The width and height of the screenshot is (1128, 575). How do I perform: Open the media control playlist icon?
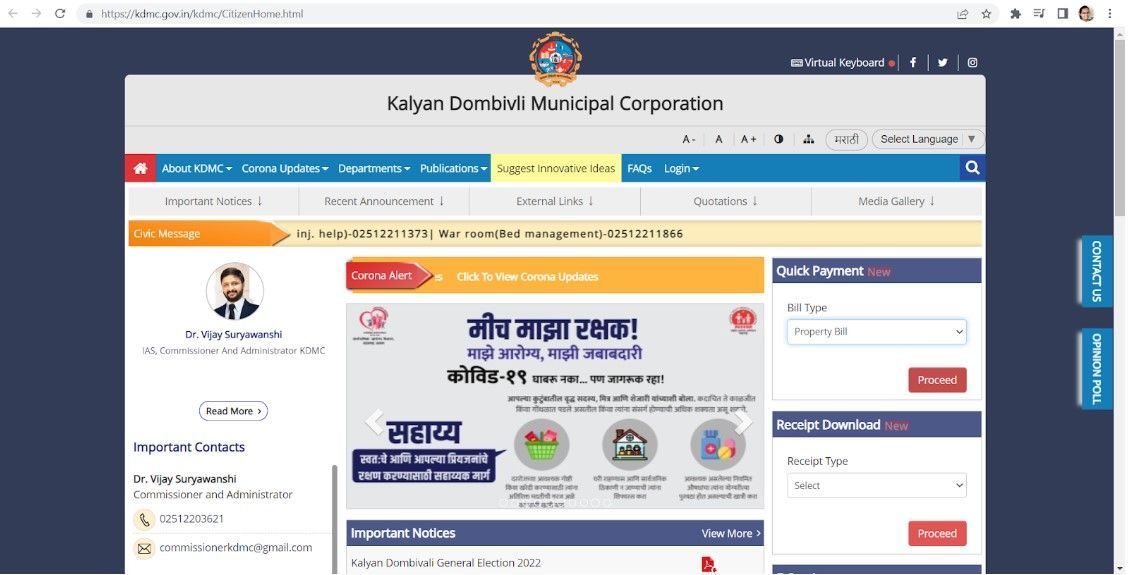1039,14
